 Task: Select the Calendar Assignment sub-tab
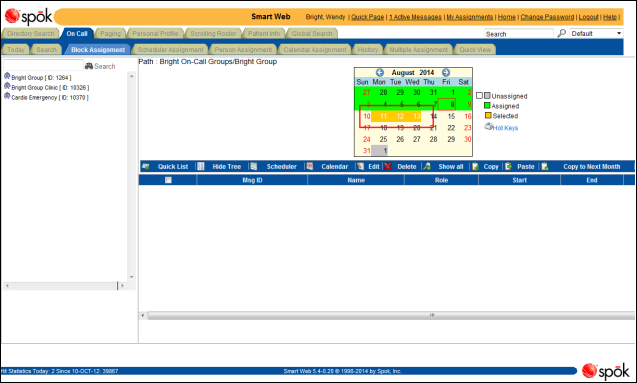(315, 50)
